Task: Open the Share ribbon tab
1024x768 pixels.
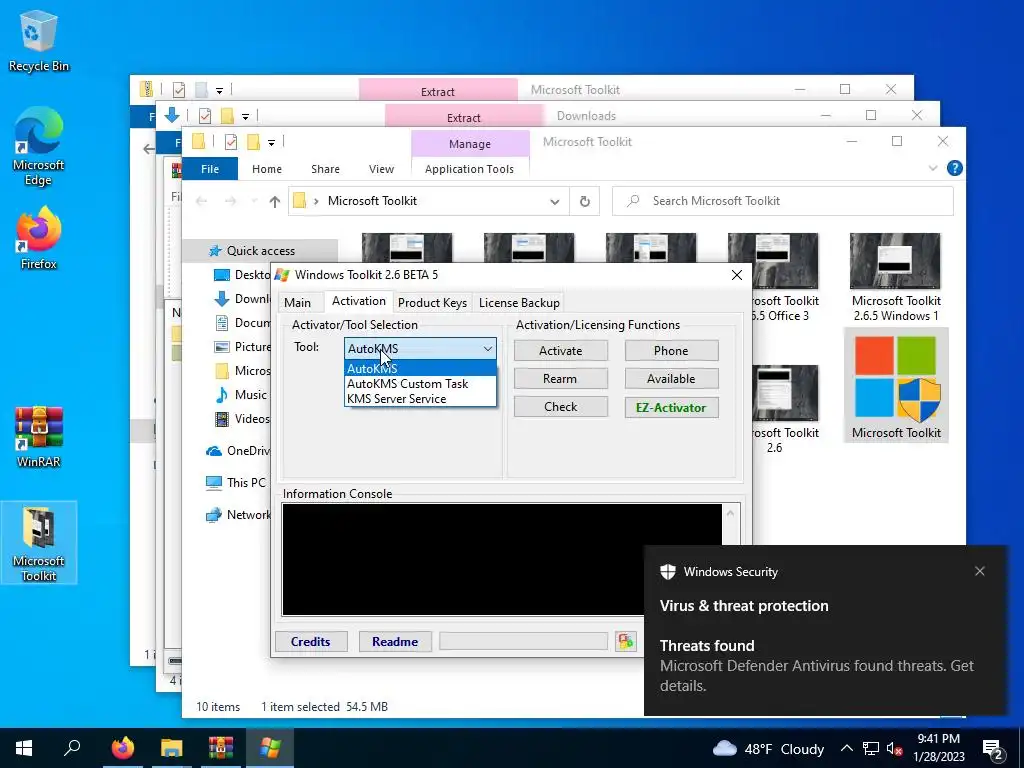Action: point(325,169)
